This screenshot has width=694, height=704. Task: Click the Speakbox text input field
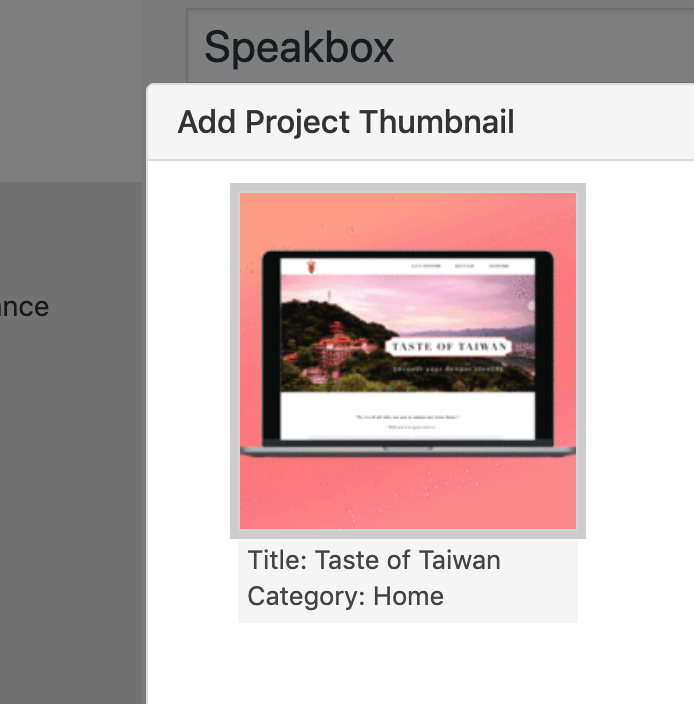pyautogui.click(x=440, y=47)
